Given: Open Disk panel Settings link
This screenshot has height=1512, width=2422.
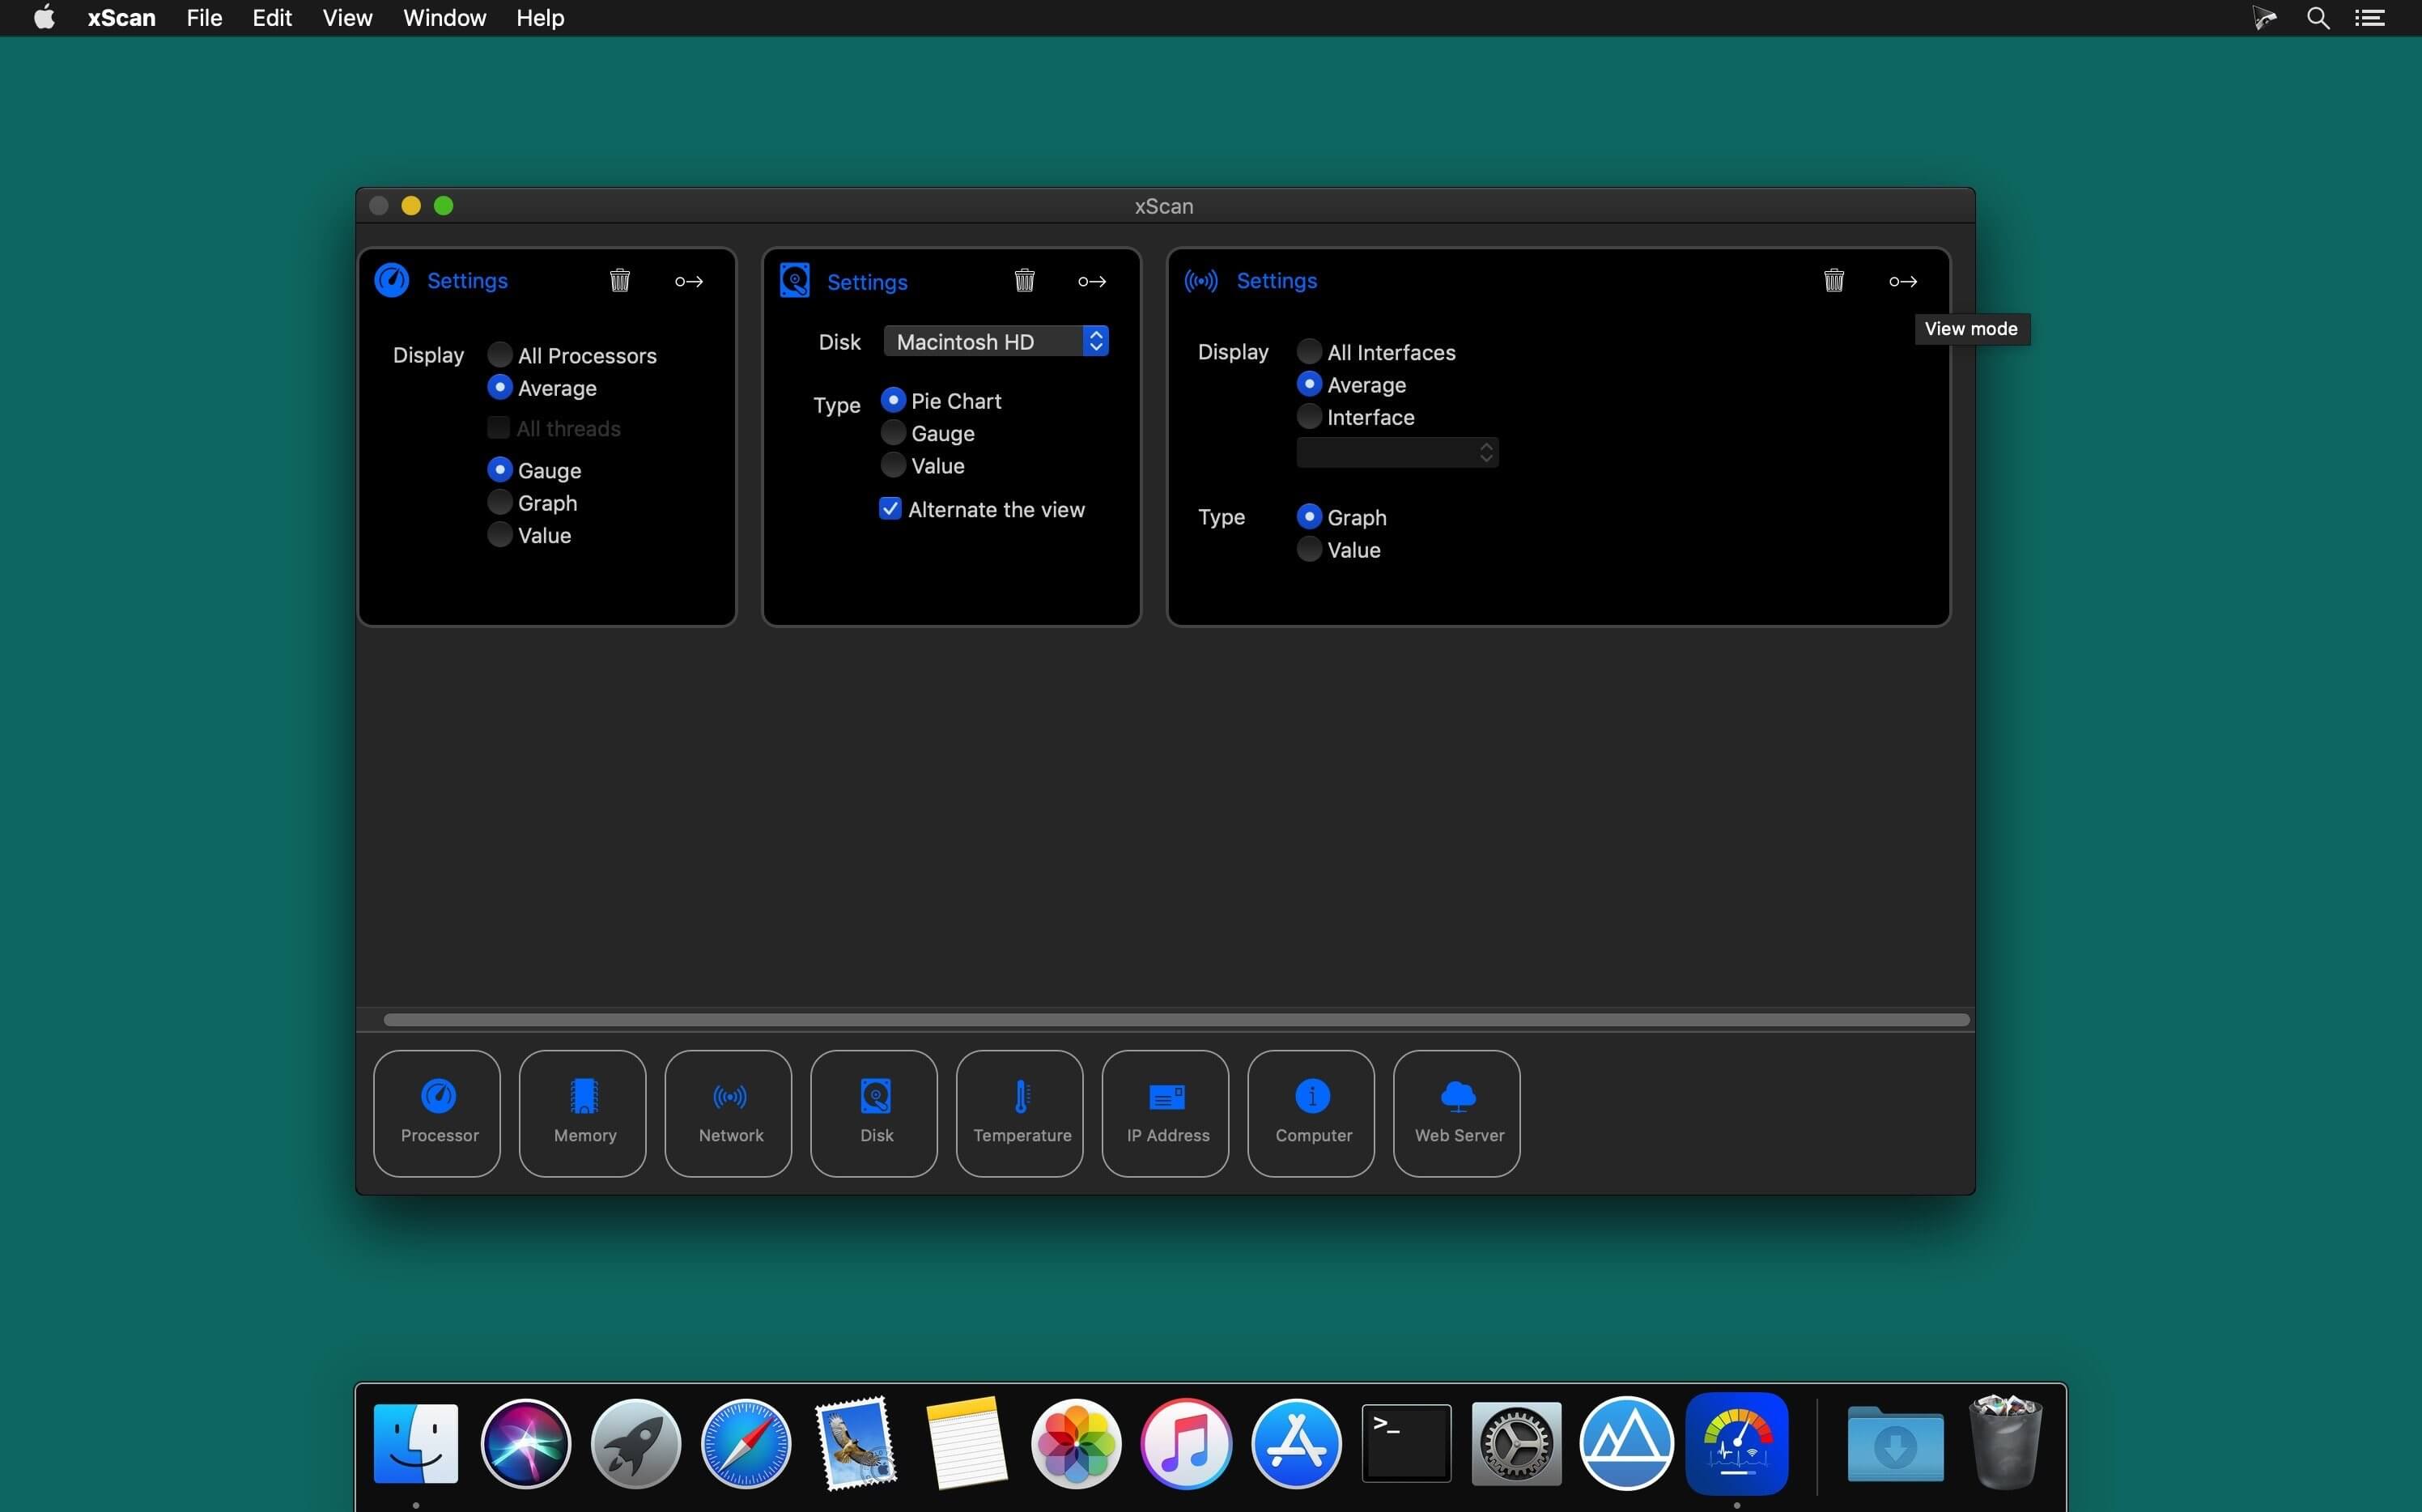Looking at the screenshot, I should (x=867, y=282).
